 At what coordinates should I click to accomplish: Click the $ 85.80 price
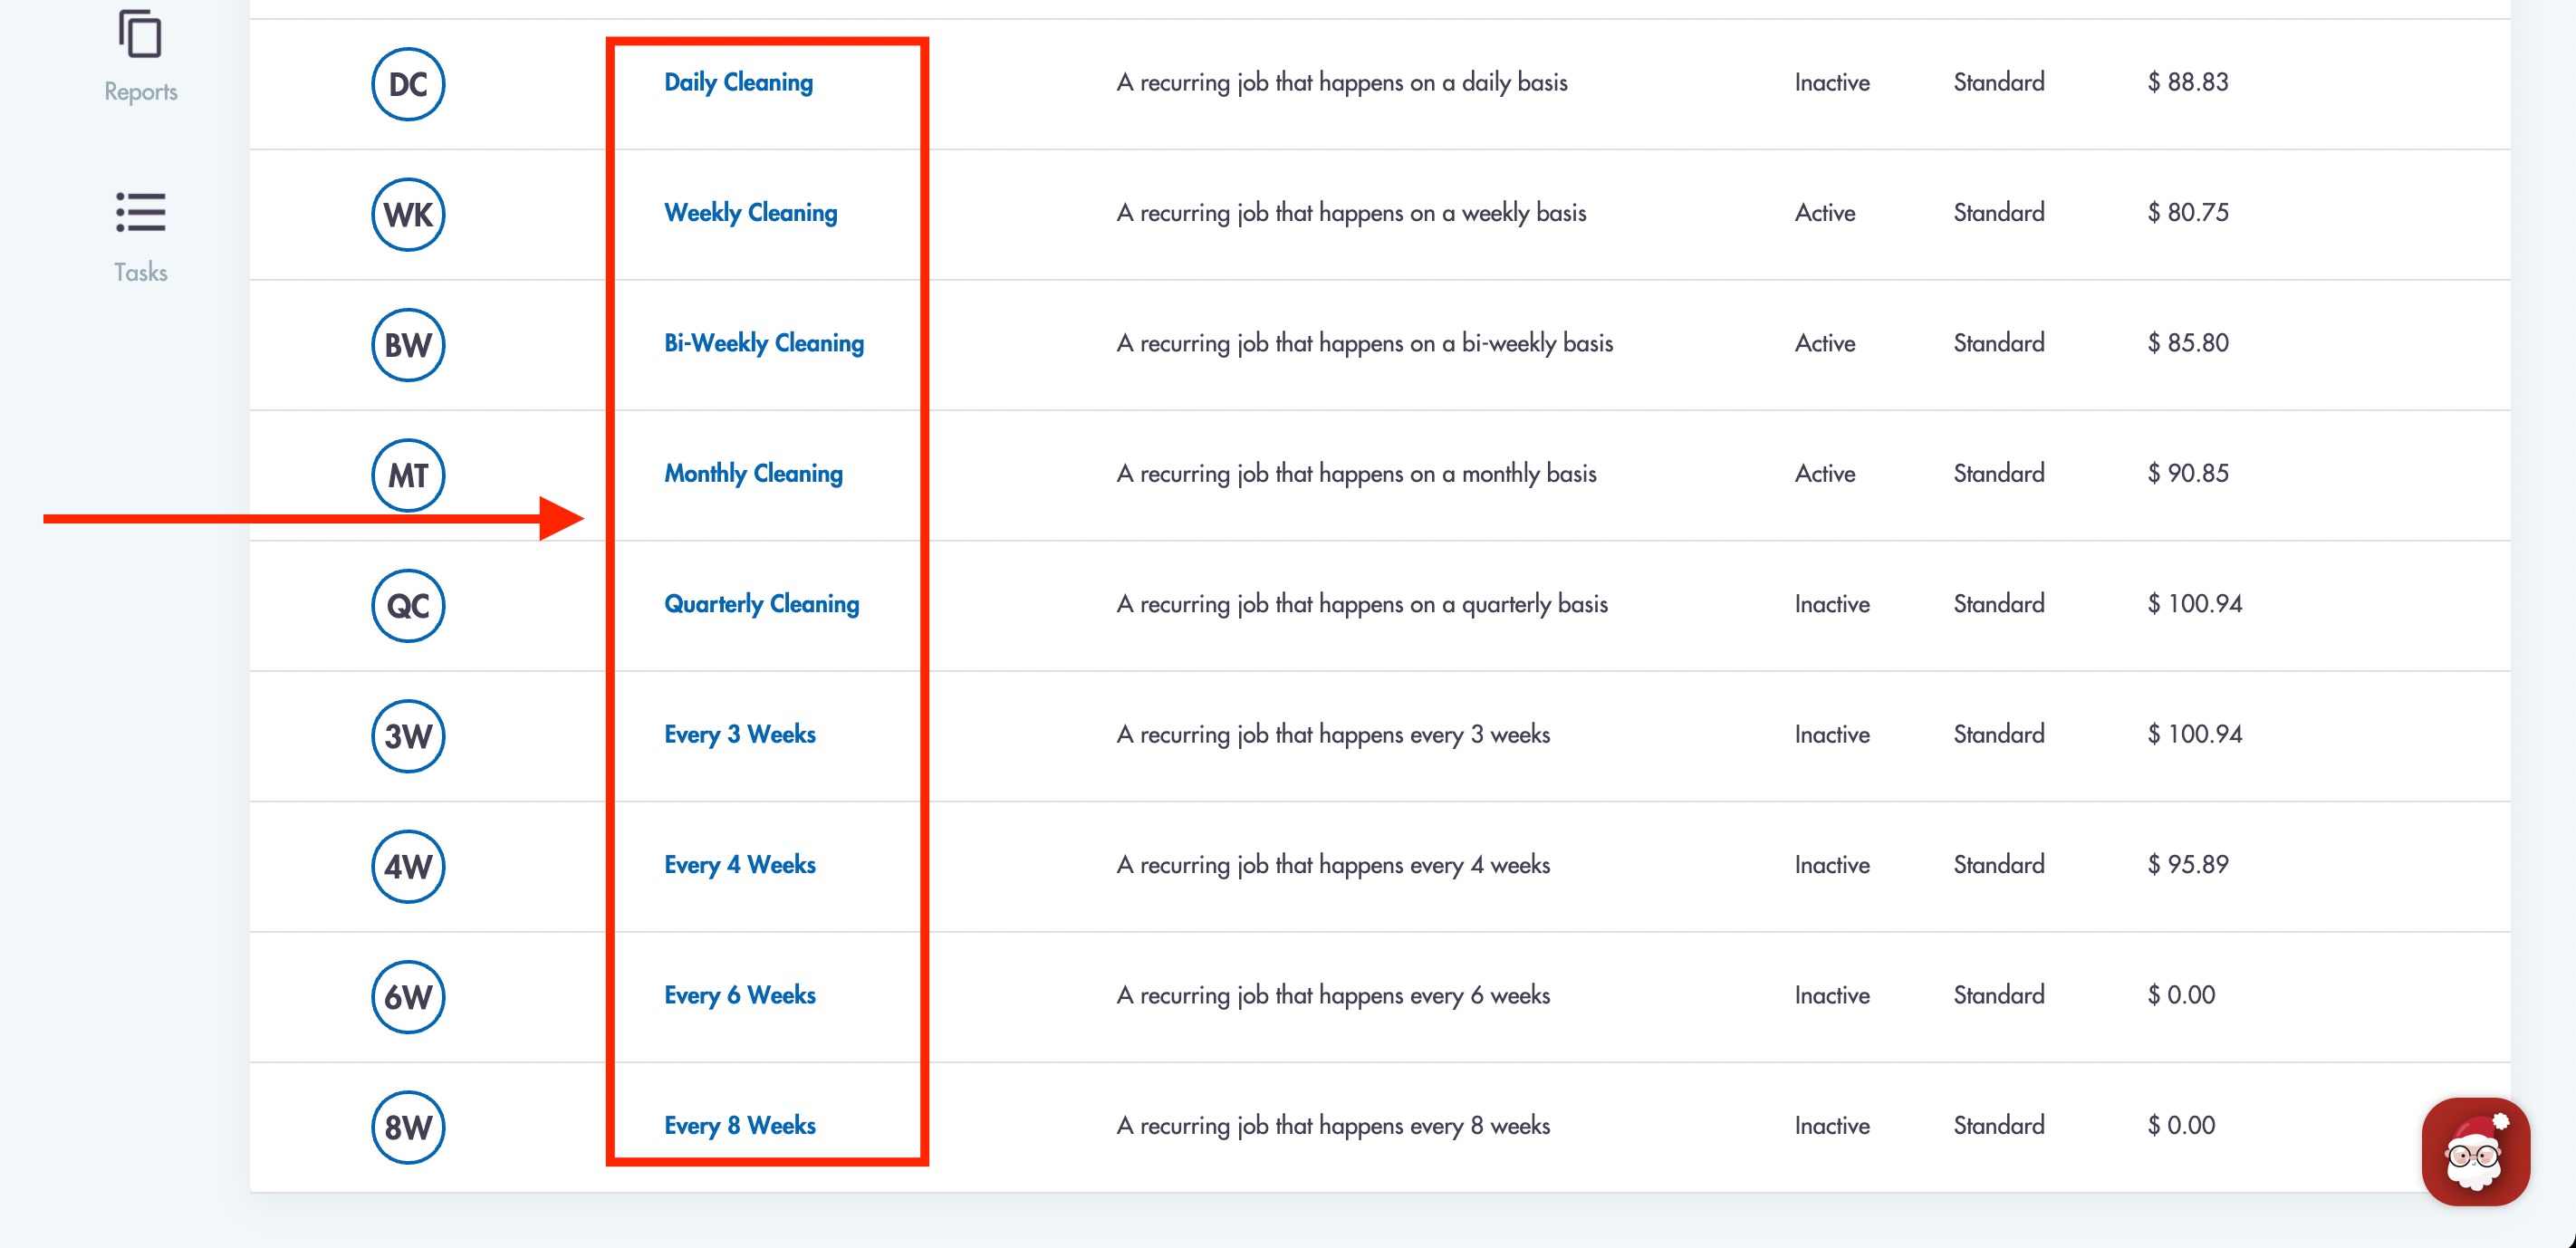pos(2188,343)
